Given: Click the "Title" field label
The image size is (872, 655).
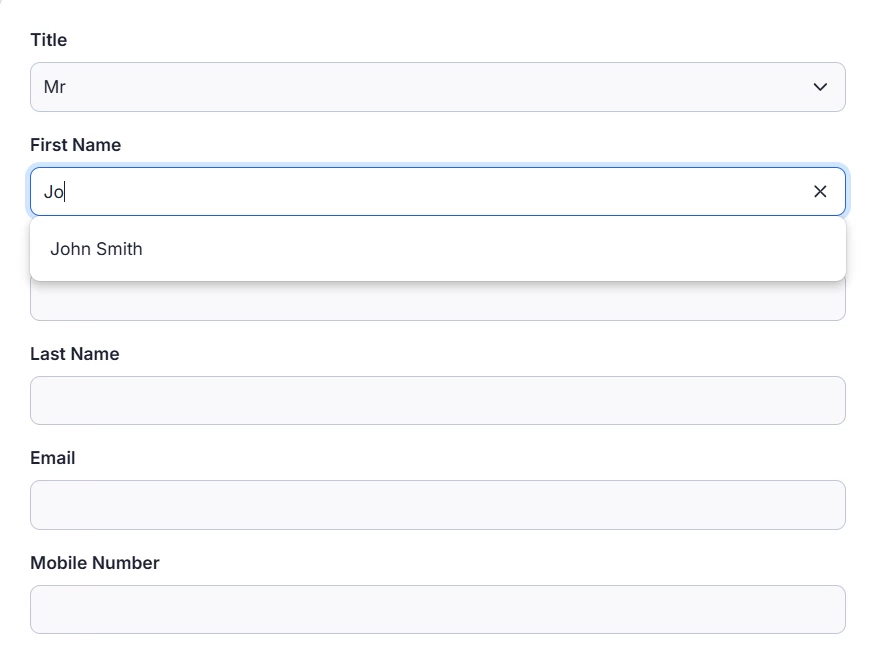Looking at the screenshot, I should 49,40.
